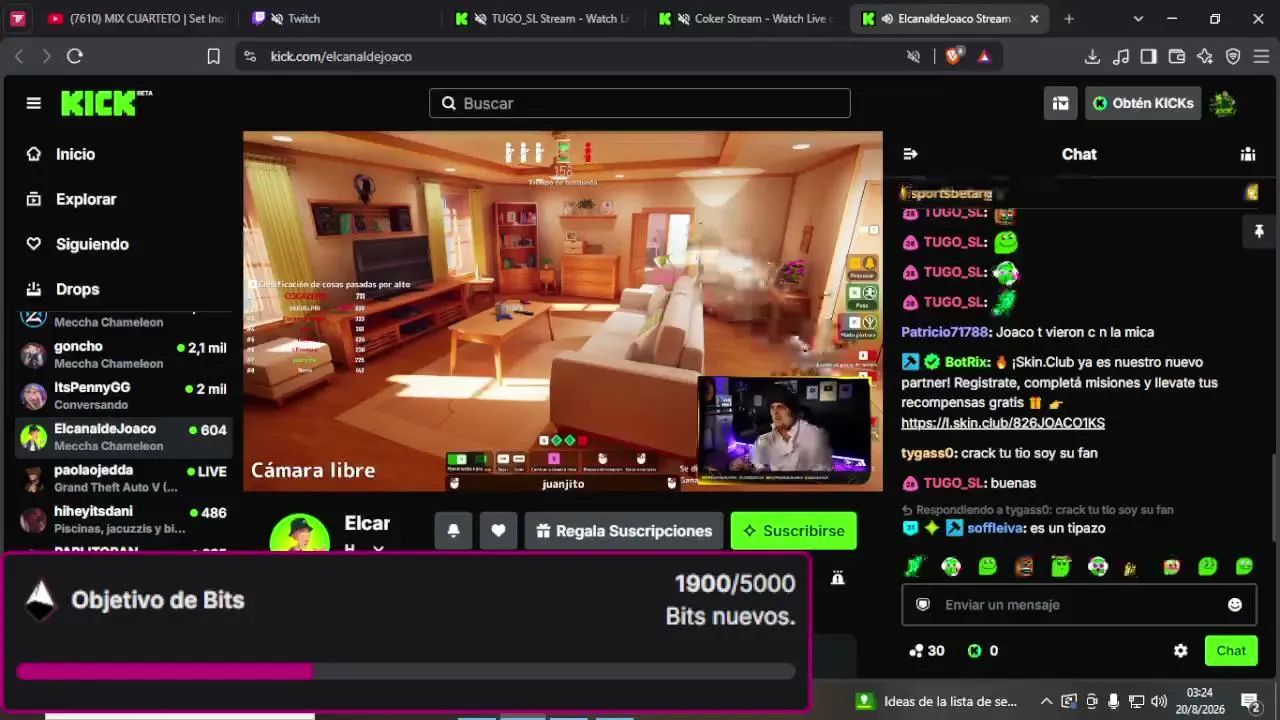View site information icon in address bar

(x=250, y=57)
